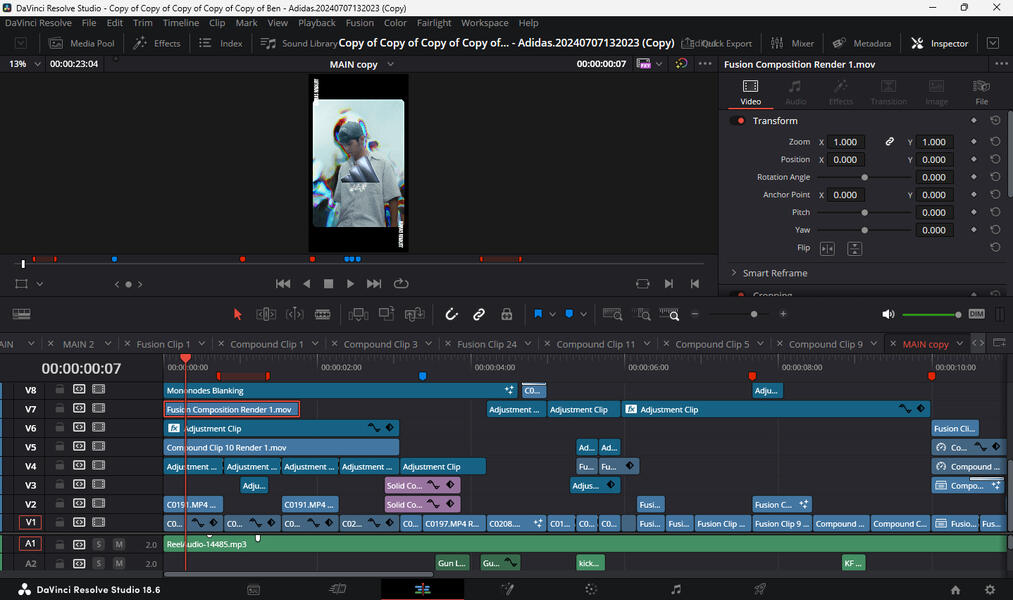Screen dimensions: 1013x600
Task: Toggle snapping in the timeline toolbar
Action: coord(450,313)
